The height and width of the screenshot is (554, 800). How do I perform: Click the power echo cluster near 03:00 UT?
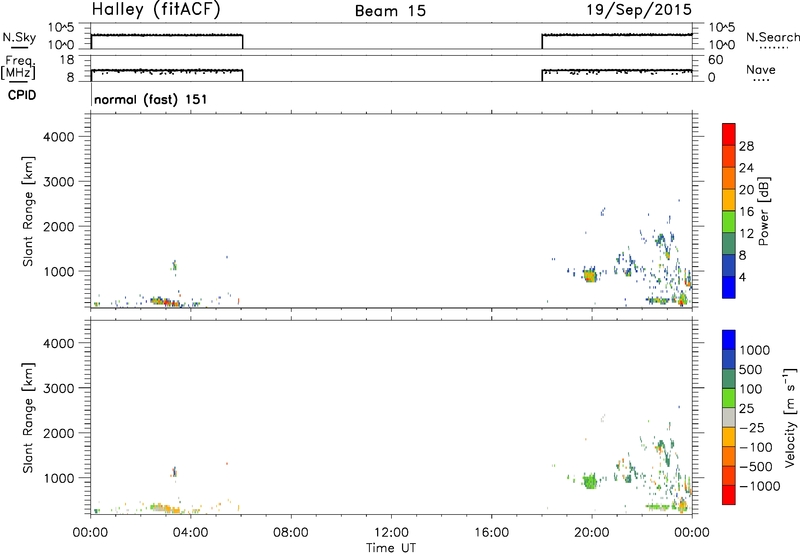(x=164, y=302)
